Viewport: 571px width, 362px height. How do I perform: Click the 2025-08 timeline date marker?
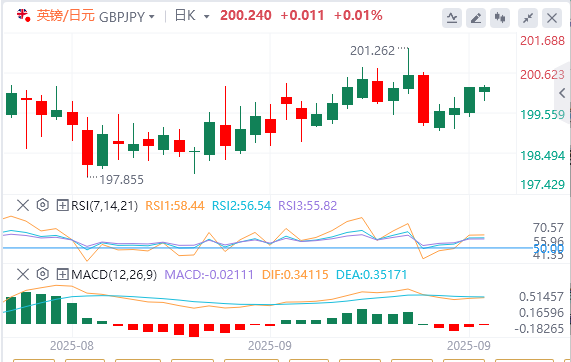[x=72, y=345]
